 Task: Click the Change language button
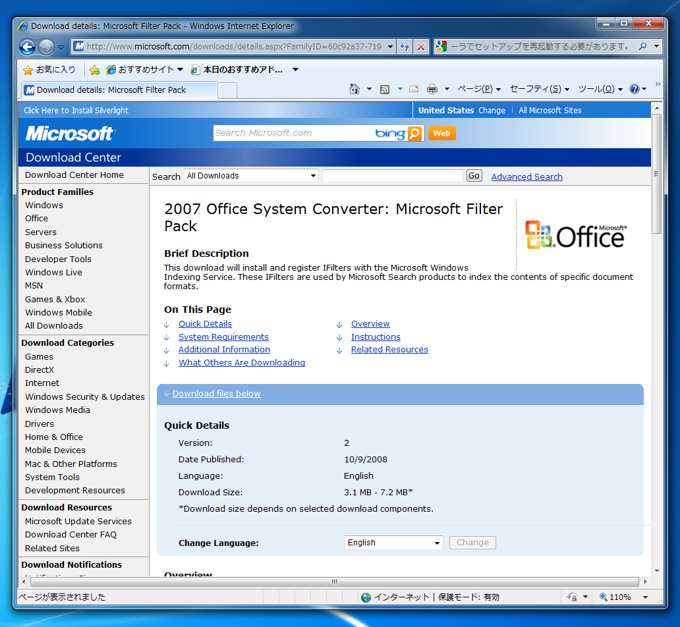pos(472,542)
